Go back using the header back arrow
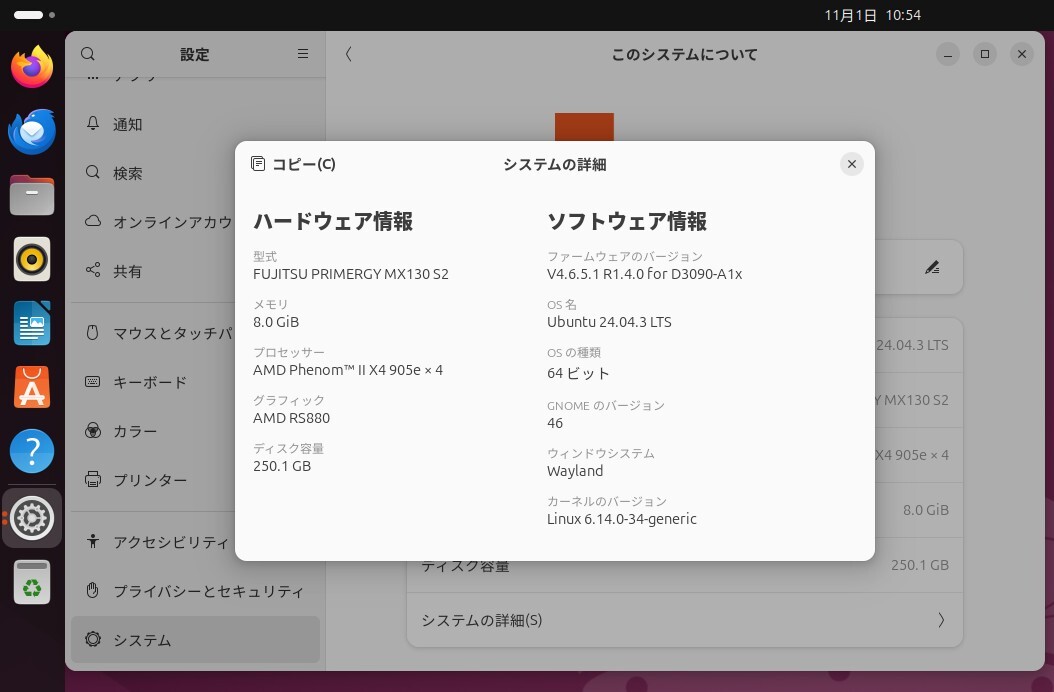Image resolution: width=1054 pixels, height=692 pixels. tap(348, 54)
